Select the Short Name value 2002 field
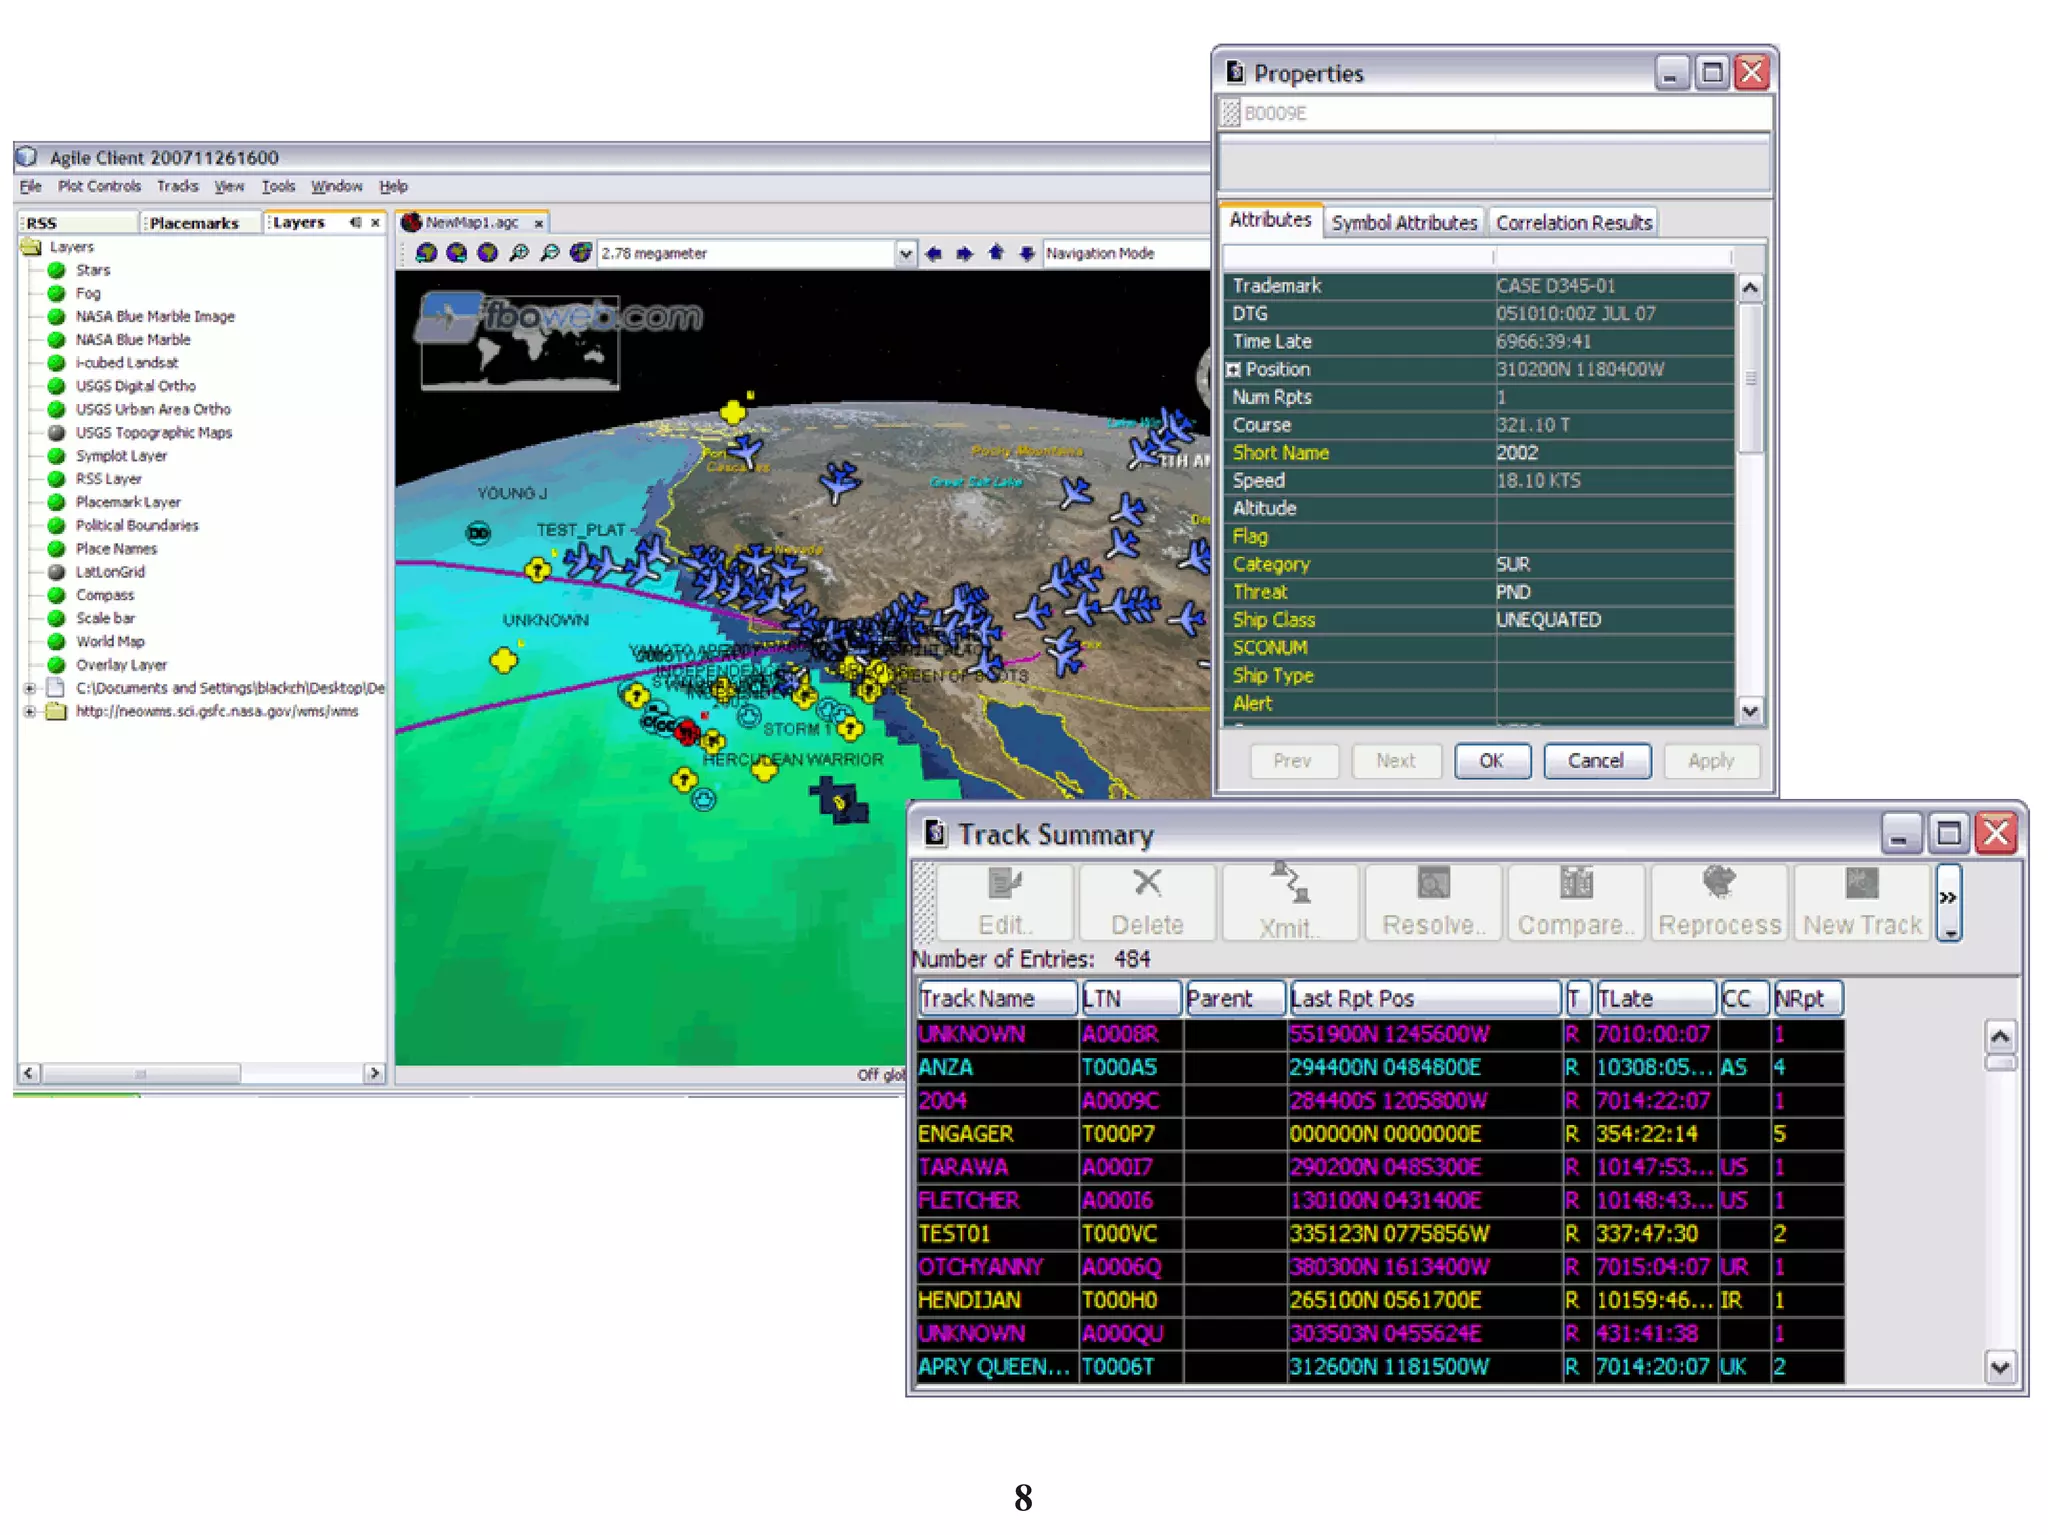 point(1613,452)
